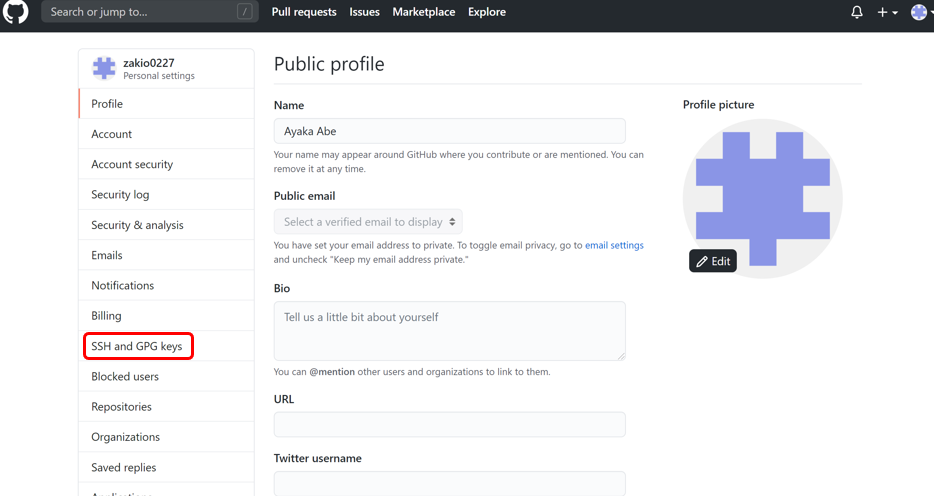Focus the Bio text area

[449, 331]
